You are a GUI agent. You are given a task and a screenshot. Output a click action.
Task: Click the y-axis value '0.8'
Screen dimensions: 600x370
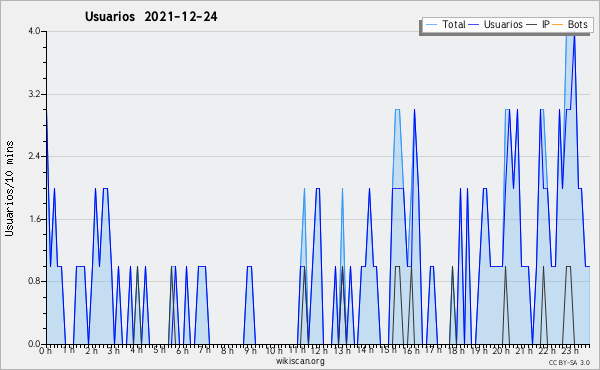click(x=34, y=282)
